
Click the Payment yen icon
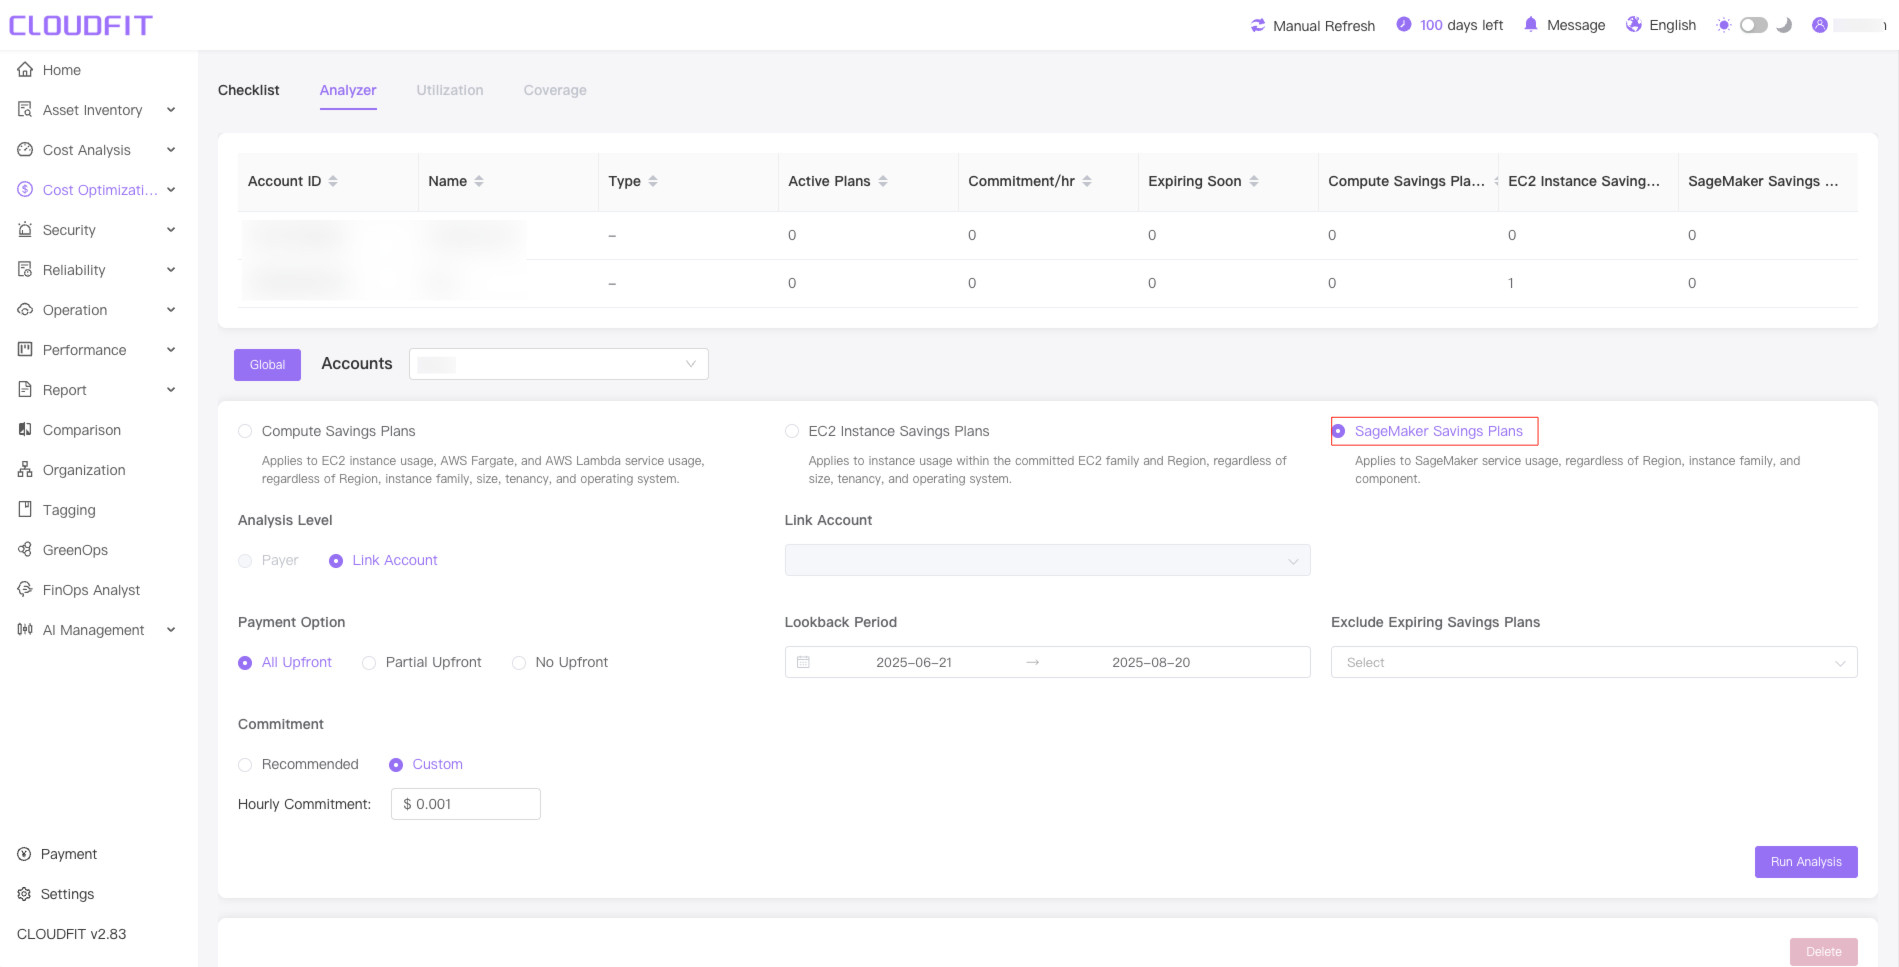[24, 854]
